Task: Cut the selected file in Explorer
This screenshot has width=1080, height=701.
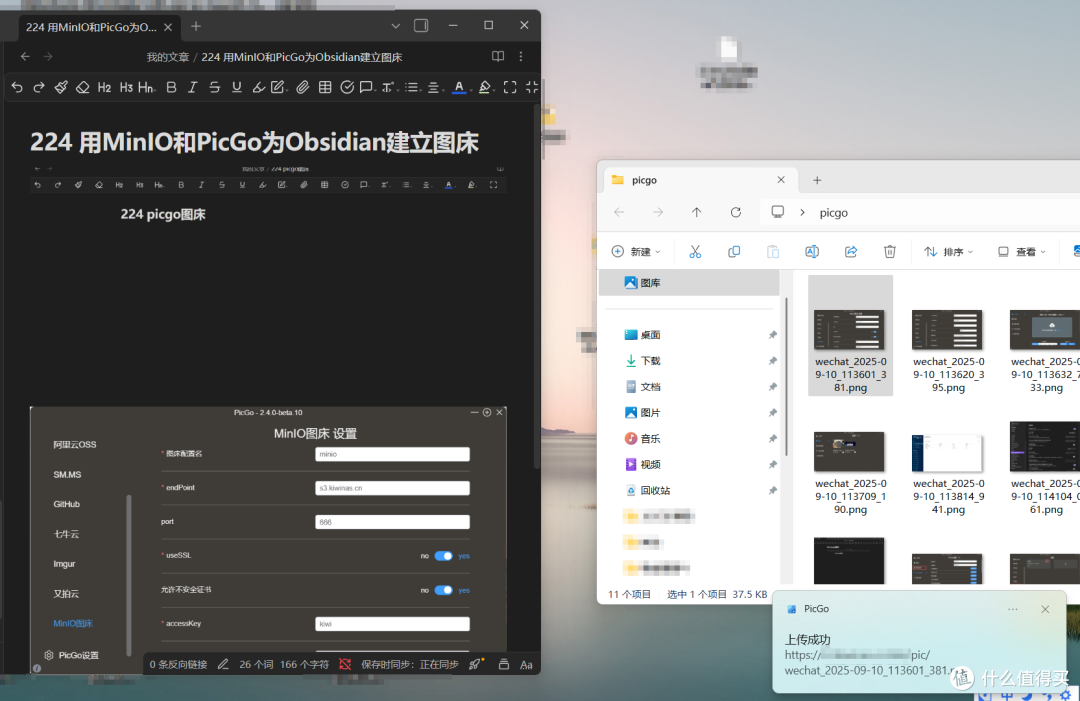Action: point(695,251)
